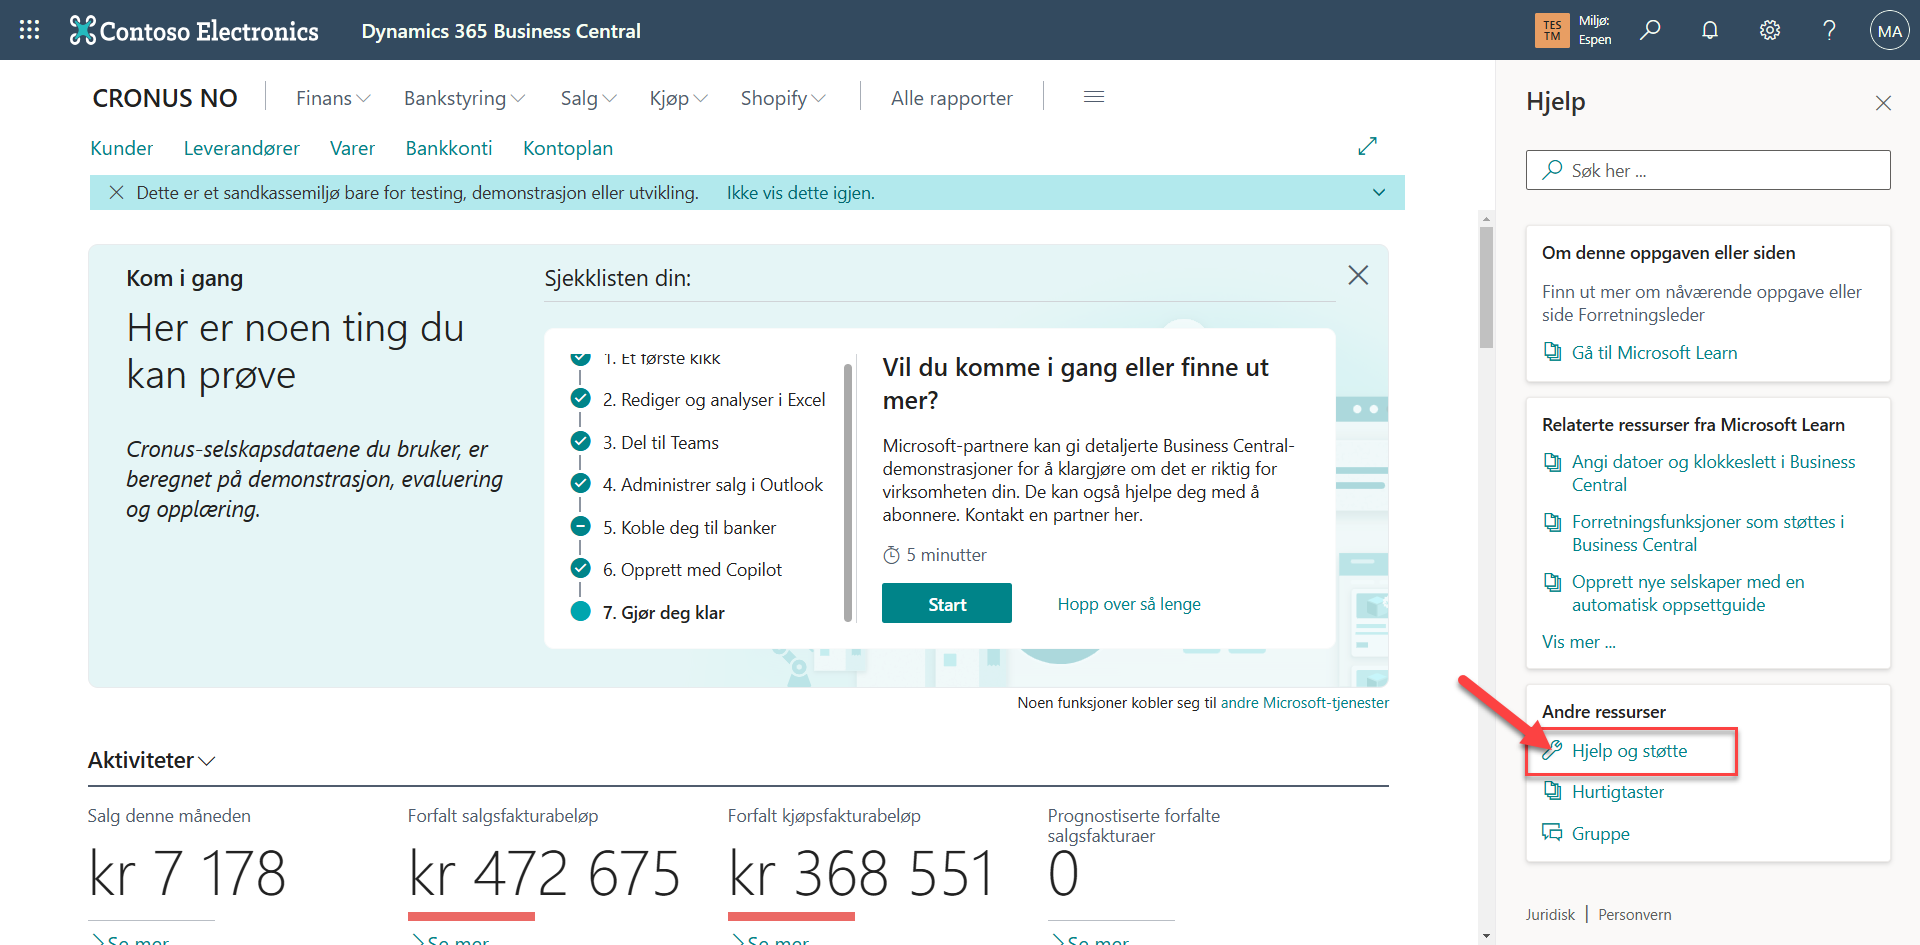Open Alle rapporter
Screen dimensions: 1920x945
click(x=952, y=98)
